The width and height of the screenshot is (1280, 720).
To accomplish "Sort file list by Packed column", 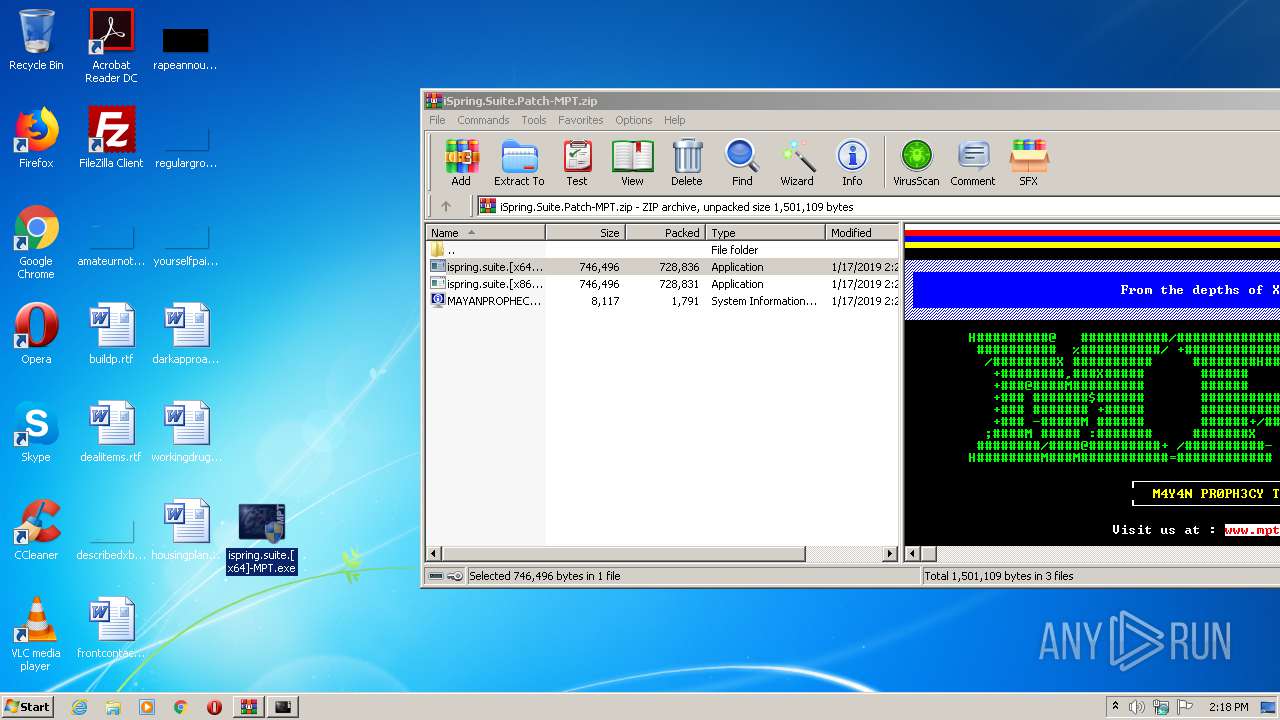I will pyautogui.click(x=665, y=232).
